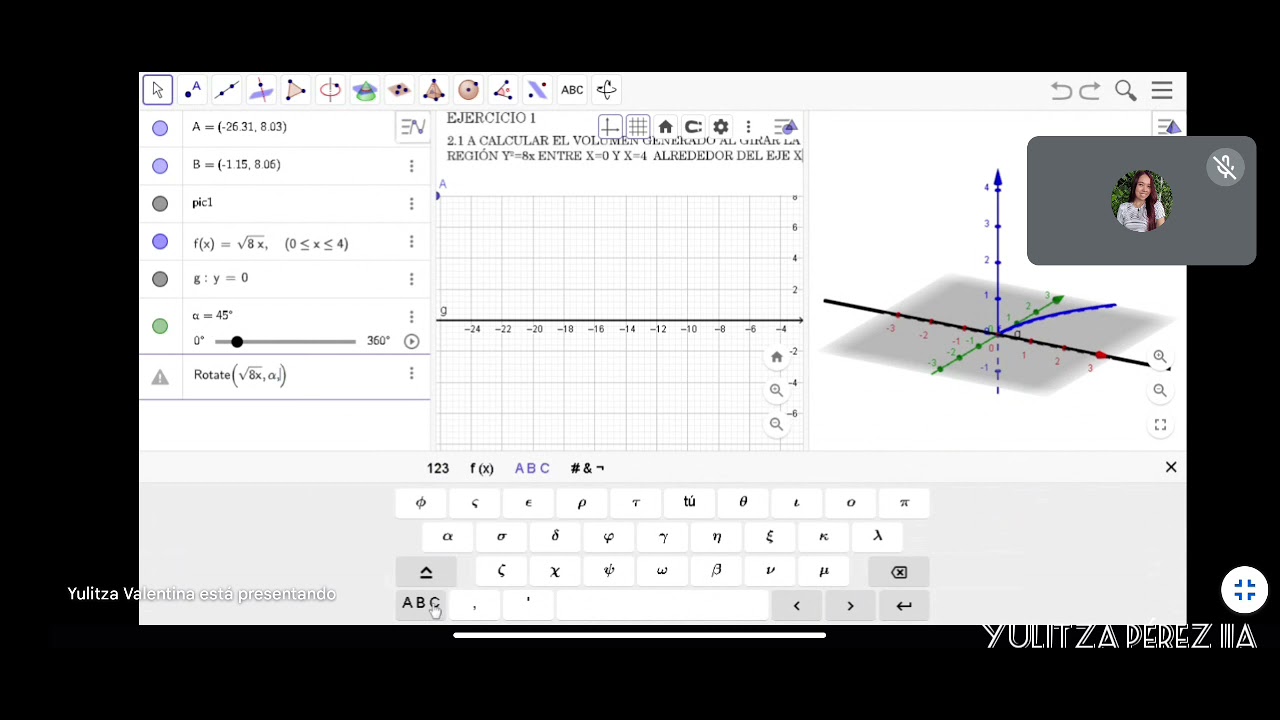Select the Intersect two surfaces tool
This screenshot has height=720, width=1280.
[365, 90]
